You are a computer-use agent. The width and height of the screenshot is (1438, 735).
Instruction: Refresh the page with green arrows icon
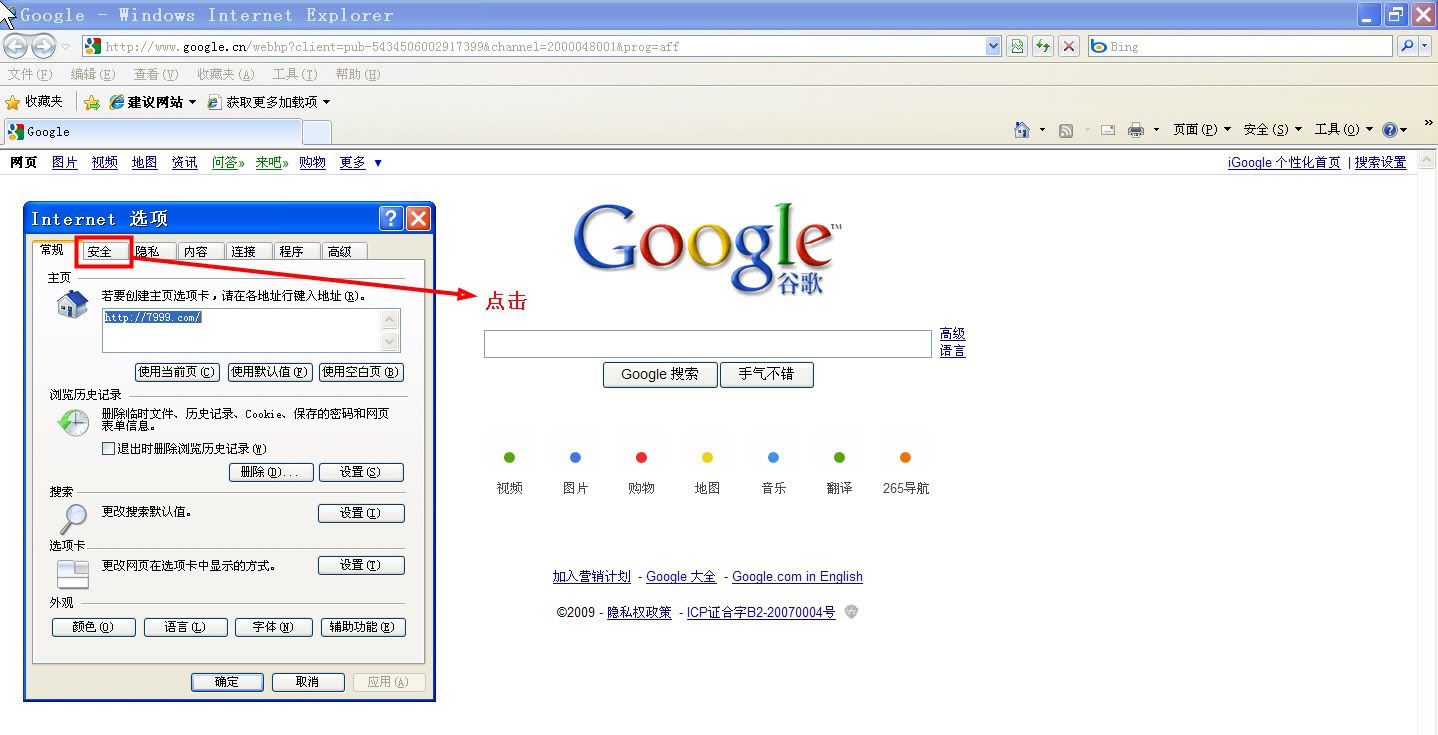pos(1043,46)
